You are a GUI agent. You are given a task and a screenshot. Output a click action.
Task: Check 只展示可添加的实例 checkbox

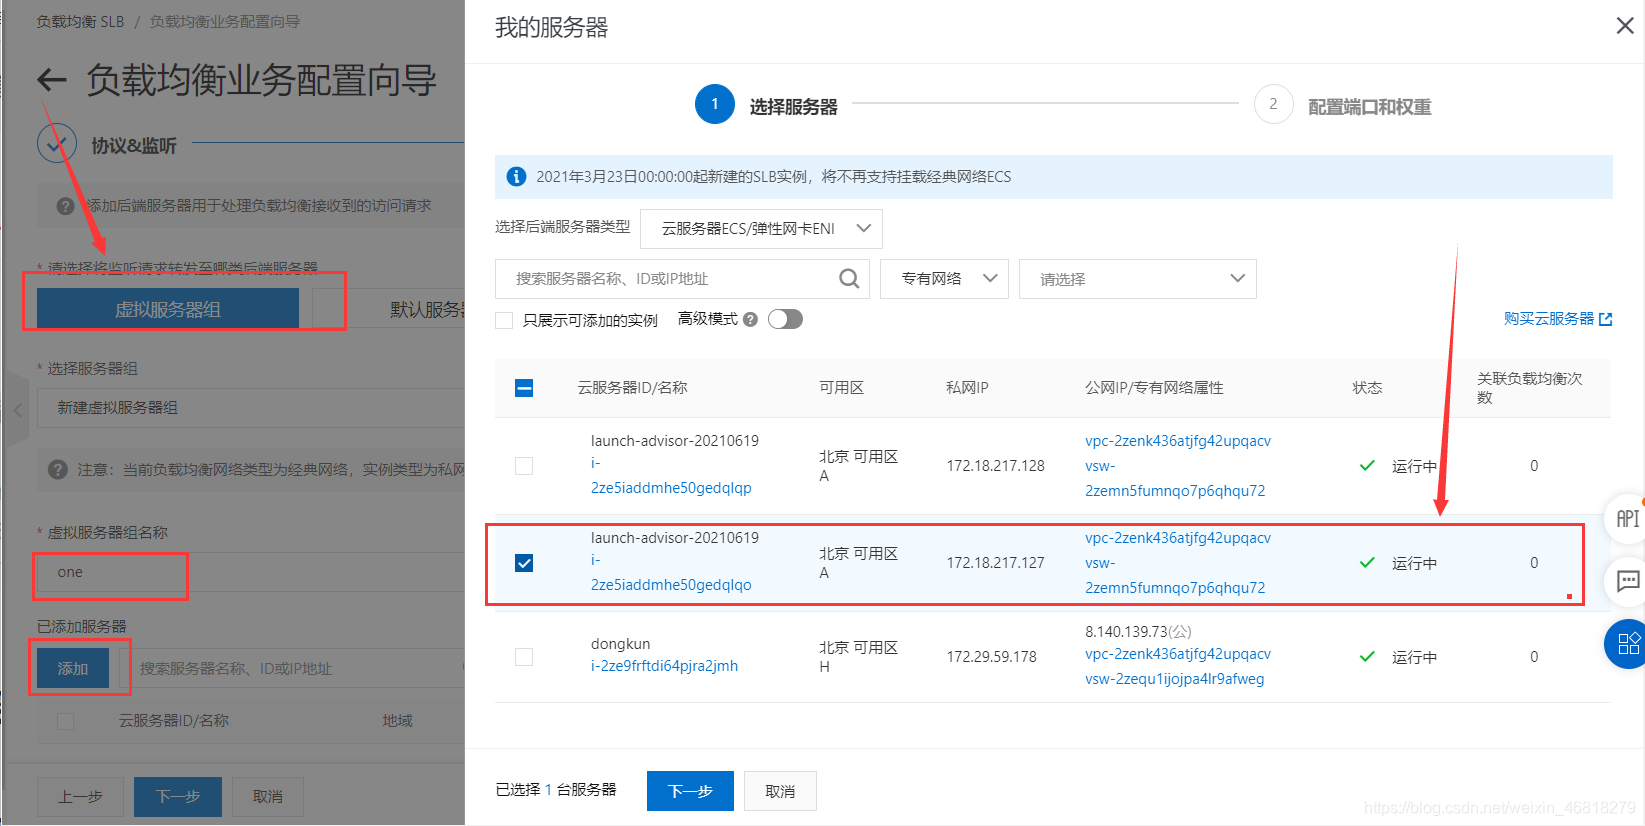504,320
